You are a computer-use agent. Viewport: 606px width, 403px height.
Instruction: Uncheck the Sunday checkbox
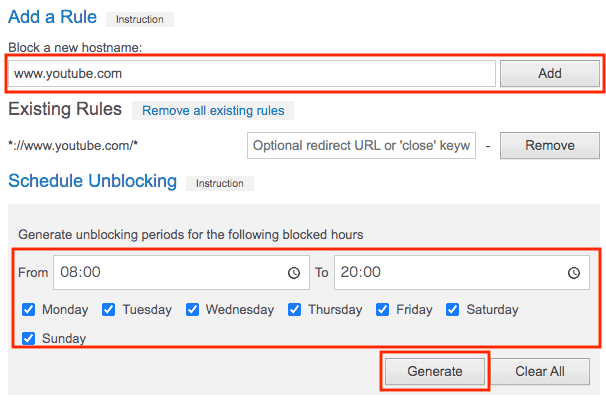[29, 338]
